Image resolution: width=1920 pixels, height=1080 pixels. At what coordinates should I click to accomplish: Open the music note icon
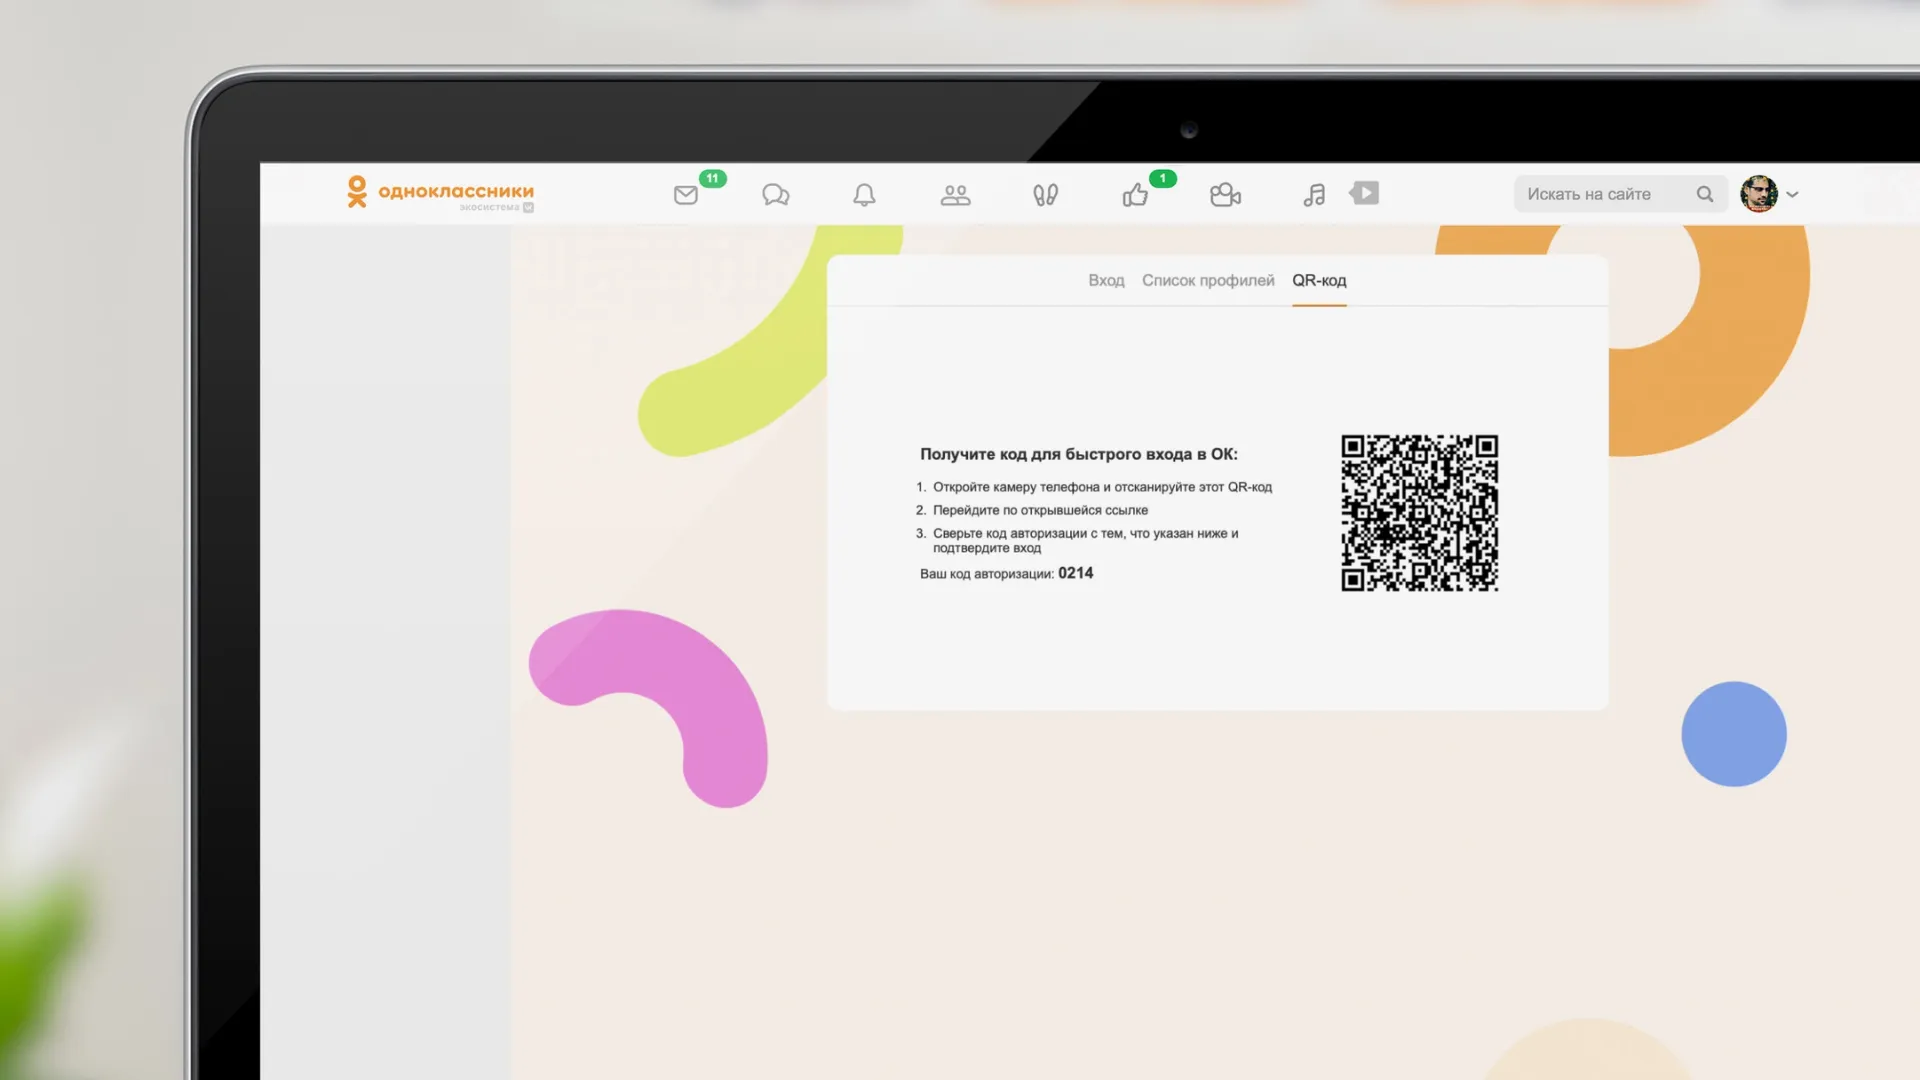(1315, 195)
